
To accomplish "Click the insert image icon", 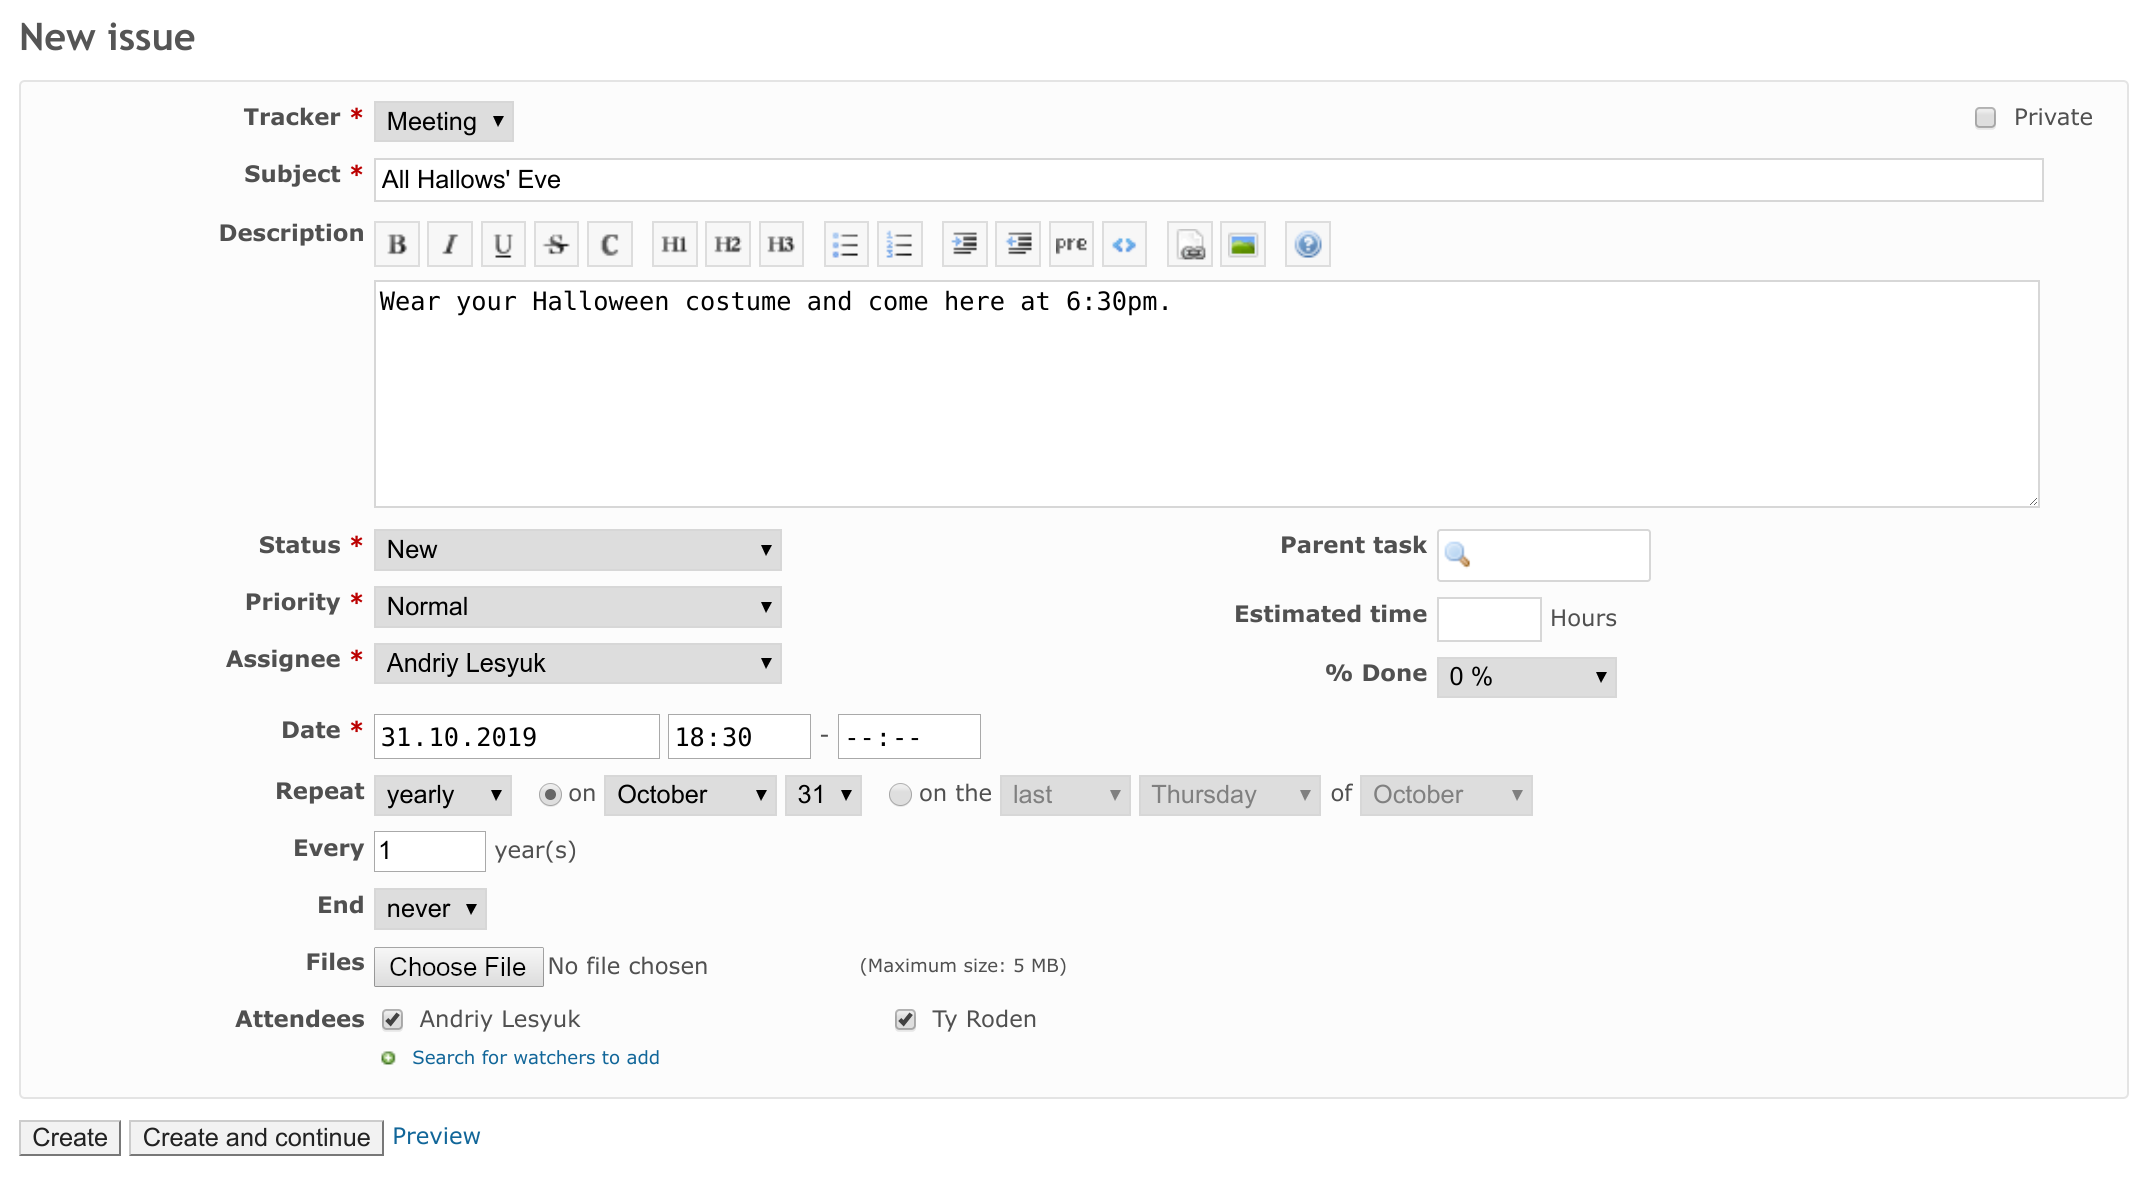I will 1242,244.
